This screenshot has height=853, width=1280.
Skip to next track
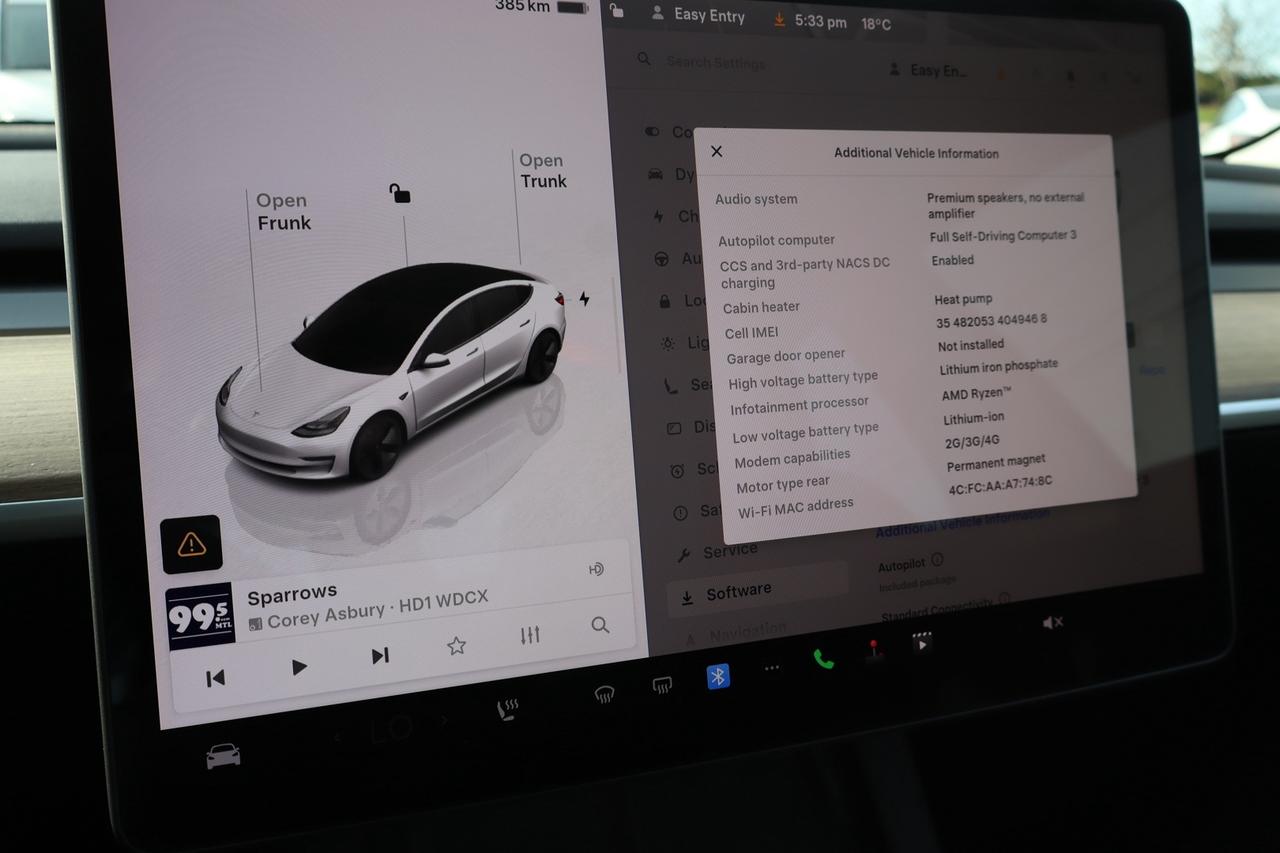[380, 656]
